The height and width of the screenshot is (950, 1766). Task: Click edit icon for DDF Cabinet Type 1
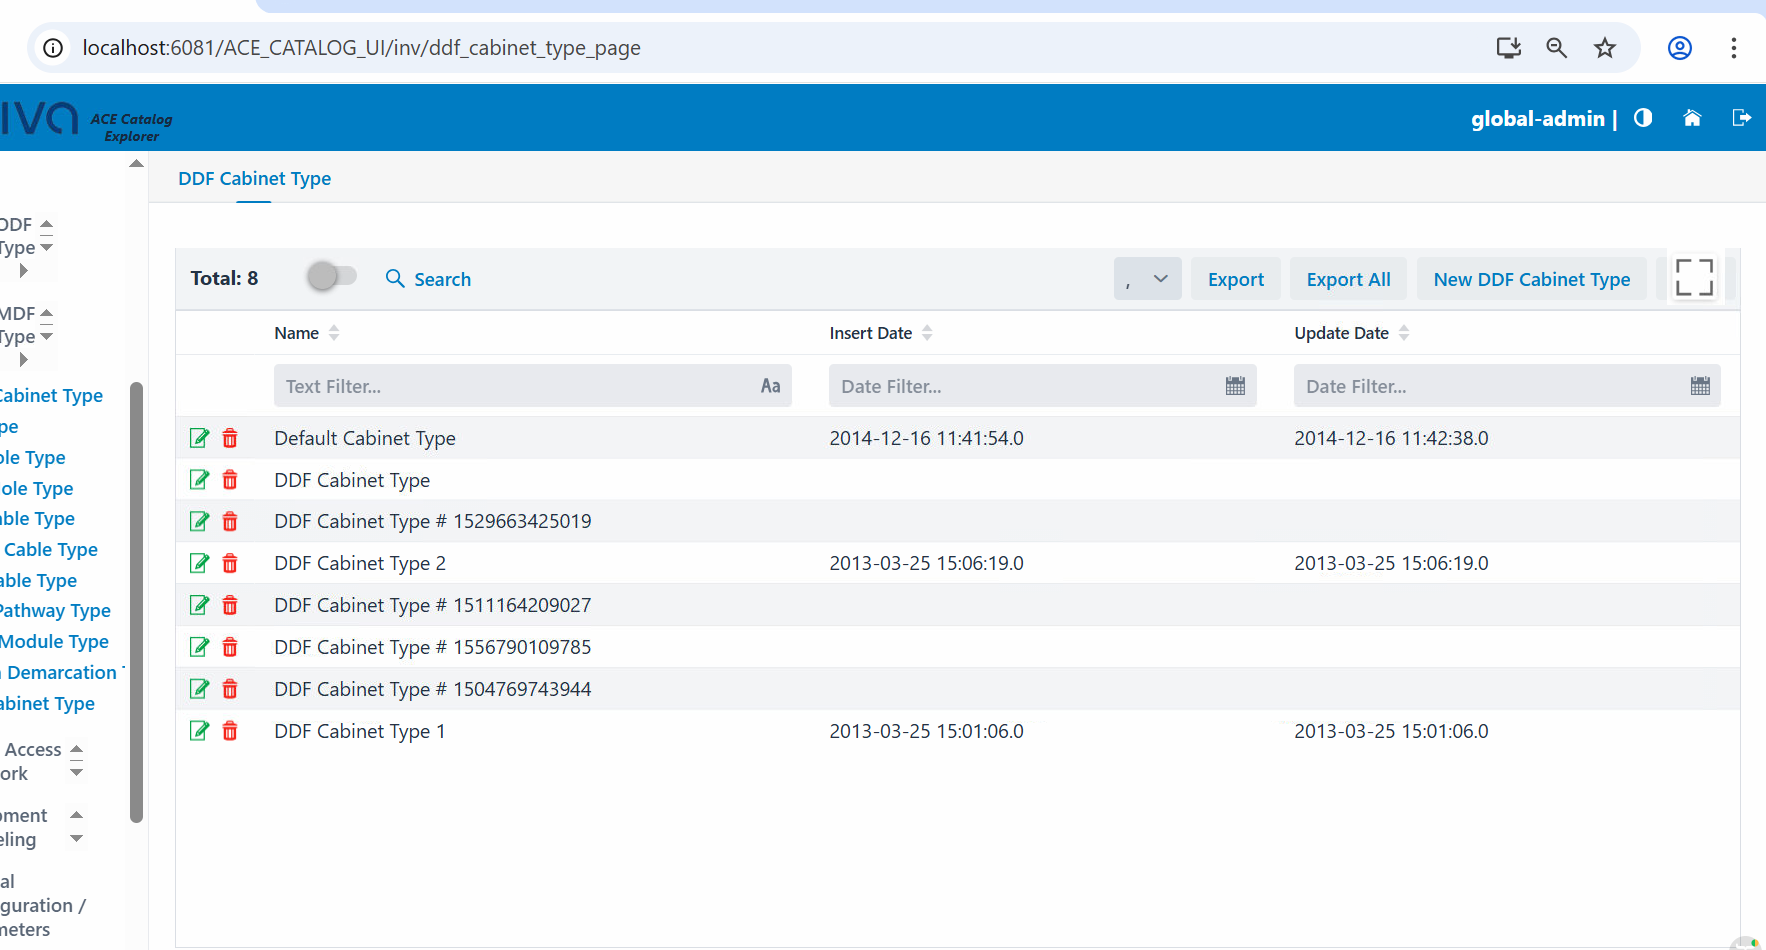click(200, 731)
